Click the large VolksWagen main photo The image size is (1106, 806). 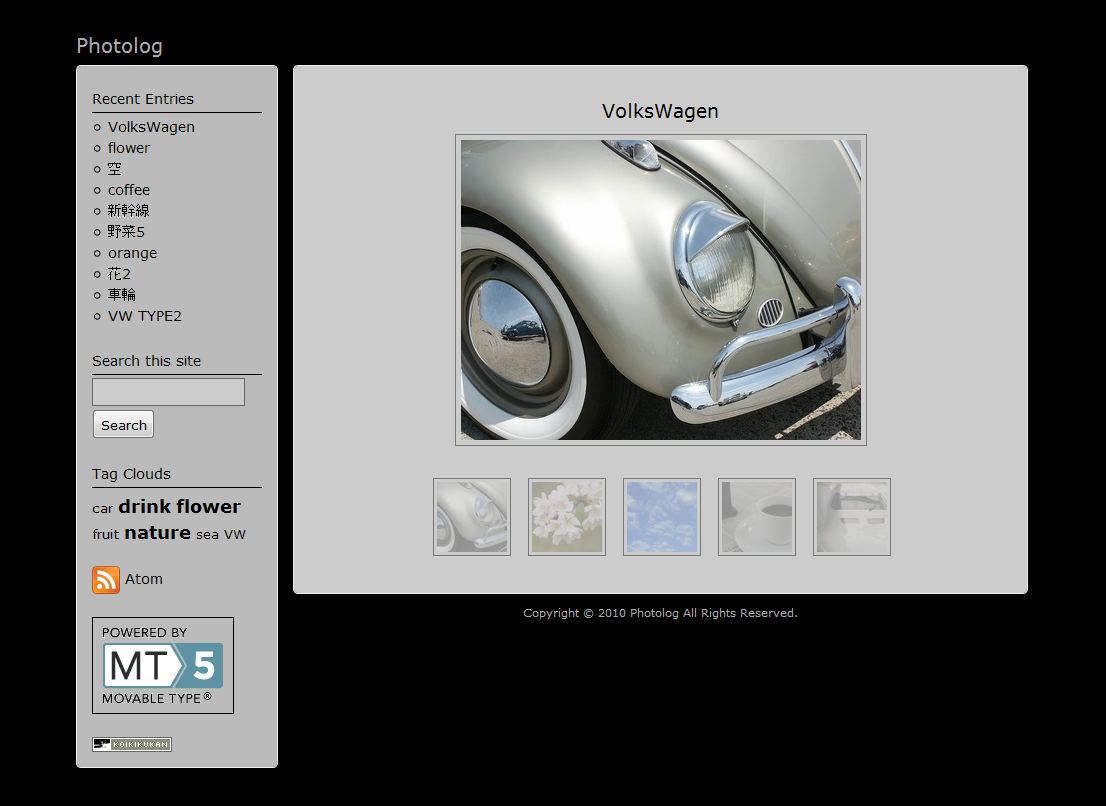[x=661, y=290]
